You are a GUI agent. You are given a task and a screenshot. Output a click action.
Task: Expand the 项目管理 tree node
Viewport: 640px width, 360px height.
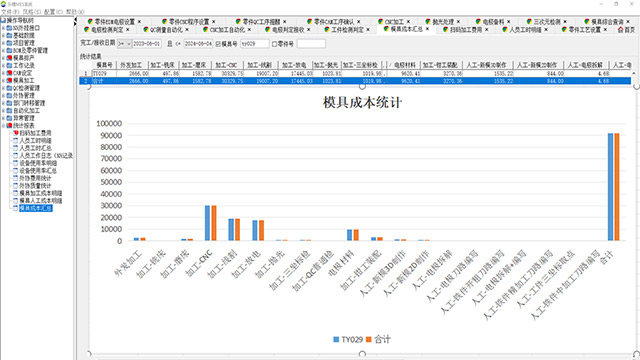pyautogui.click(x=3, y=43)
